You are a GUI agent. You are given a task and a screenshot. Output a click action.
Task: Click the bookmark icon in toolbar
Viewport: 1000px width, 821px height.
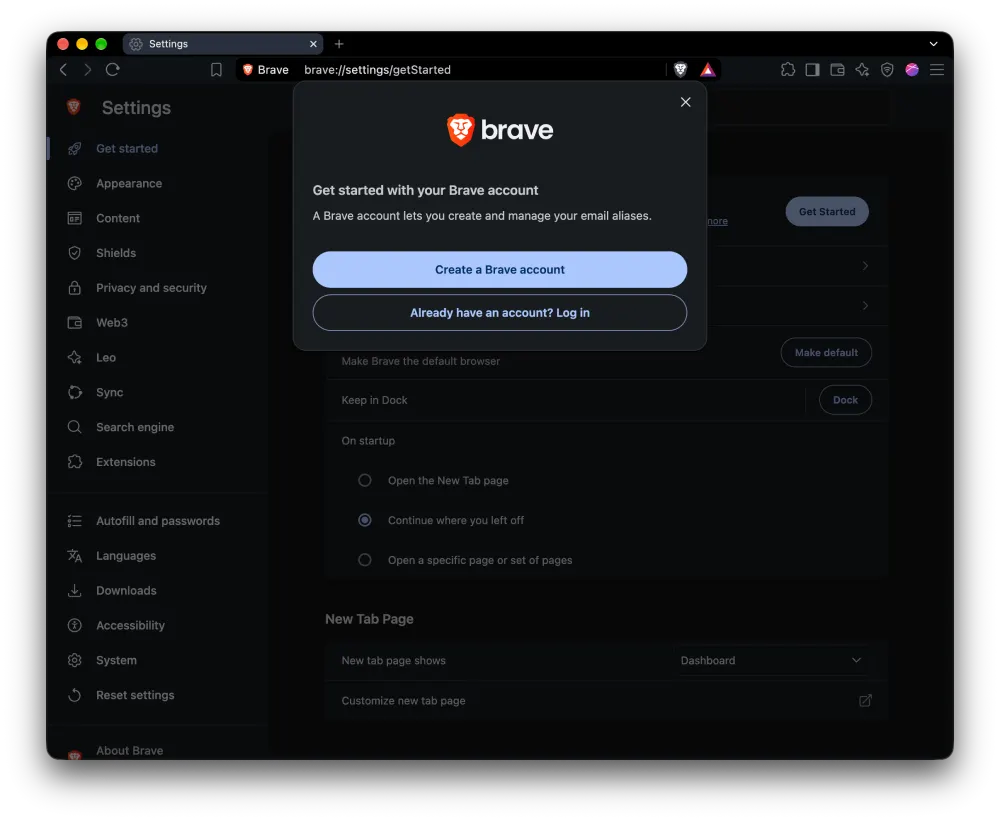coord(216,70)
